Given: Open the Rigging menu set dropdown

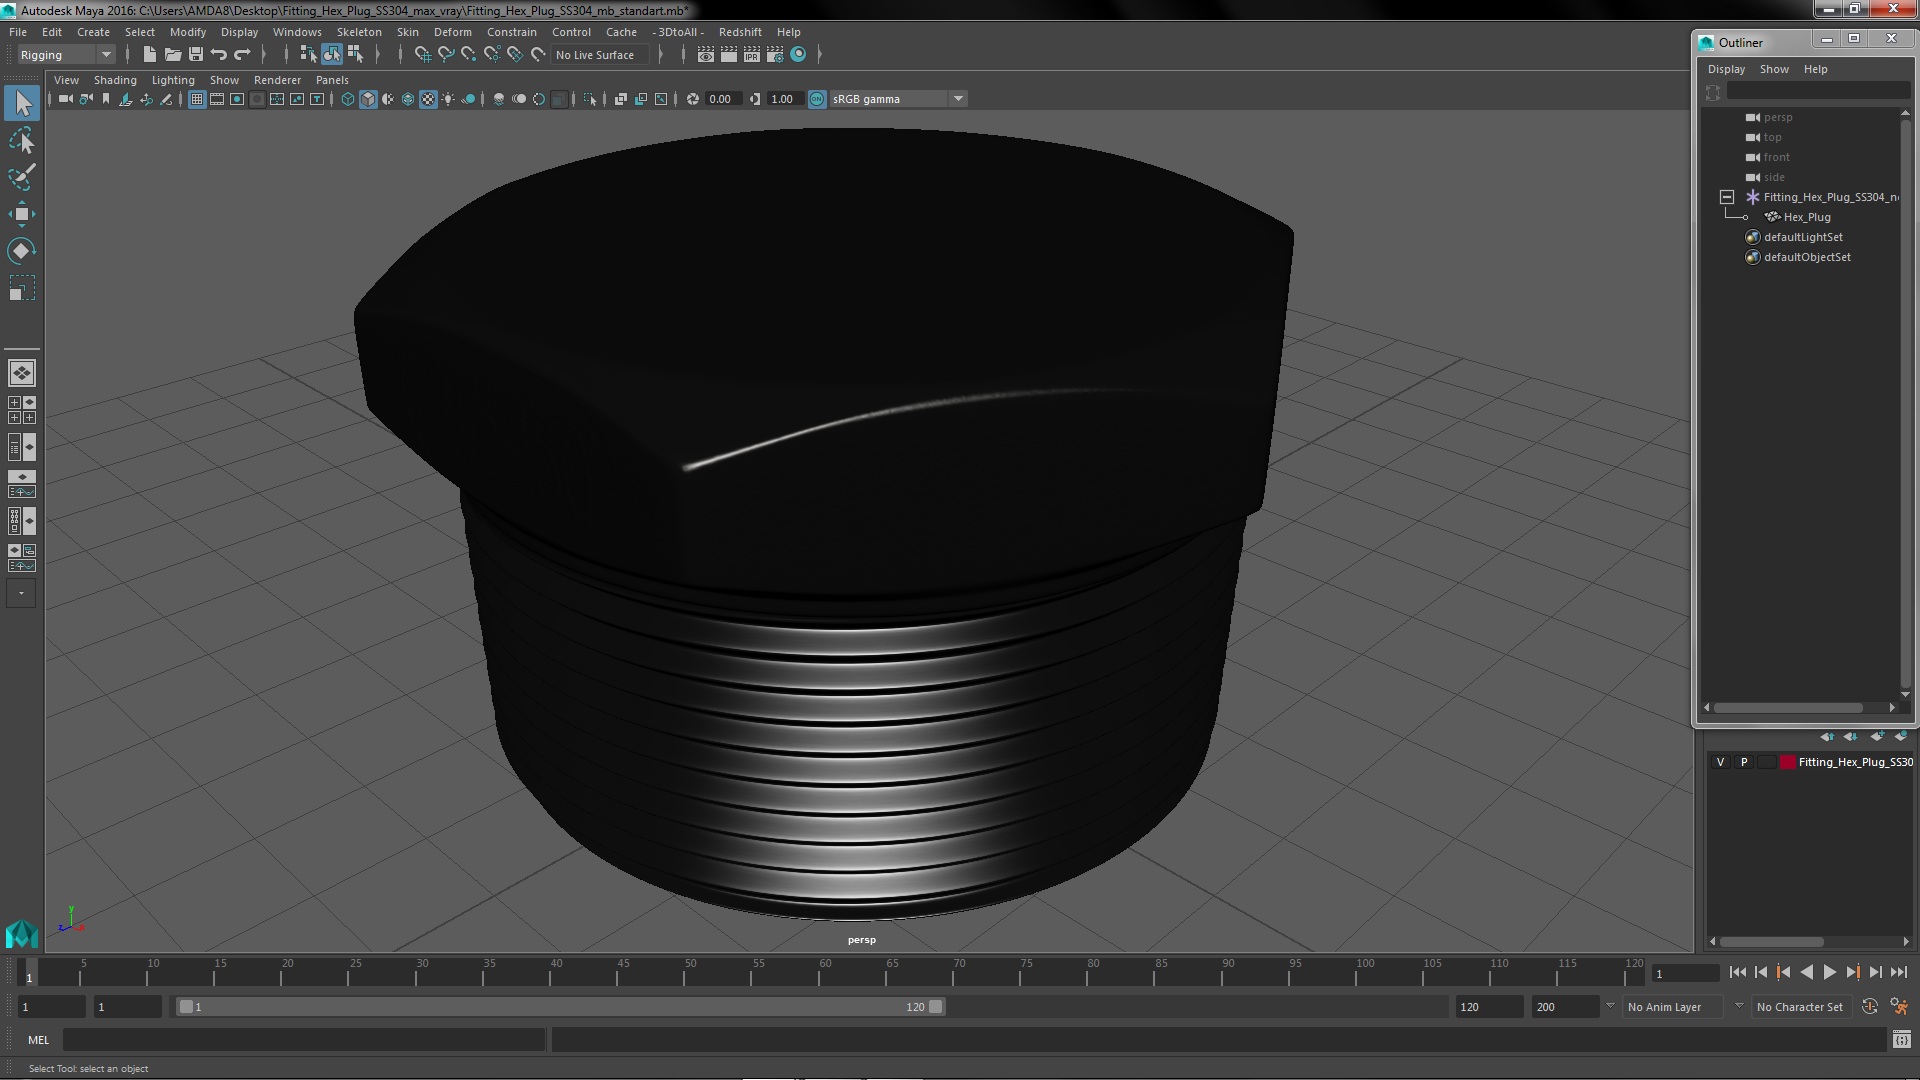Looking at the screenshot, I should tap(66, 55).
